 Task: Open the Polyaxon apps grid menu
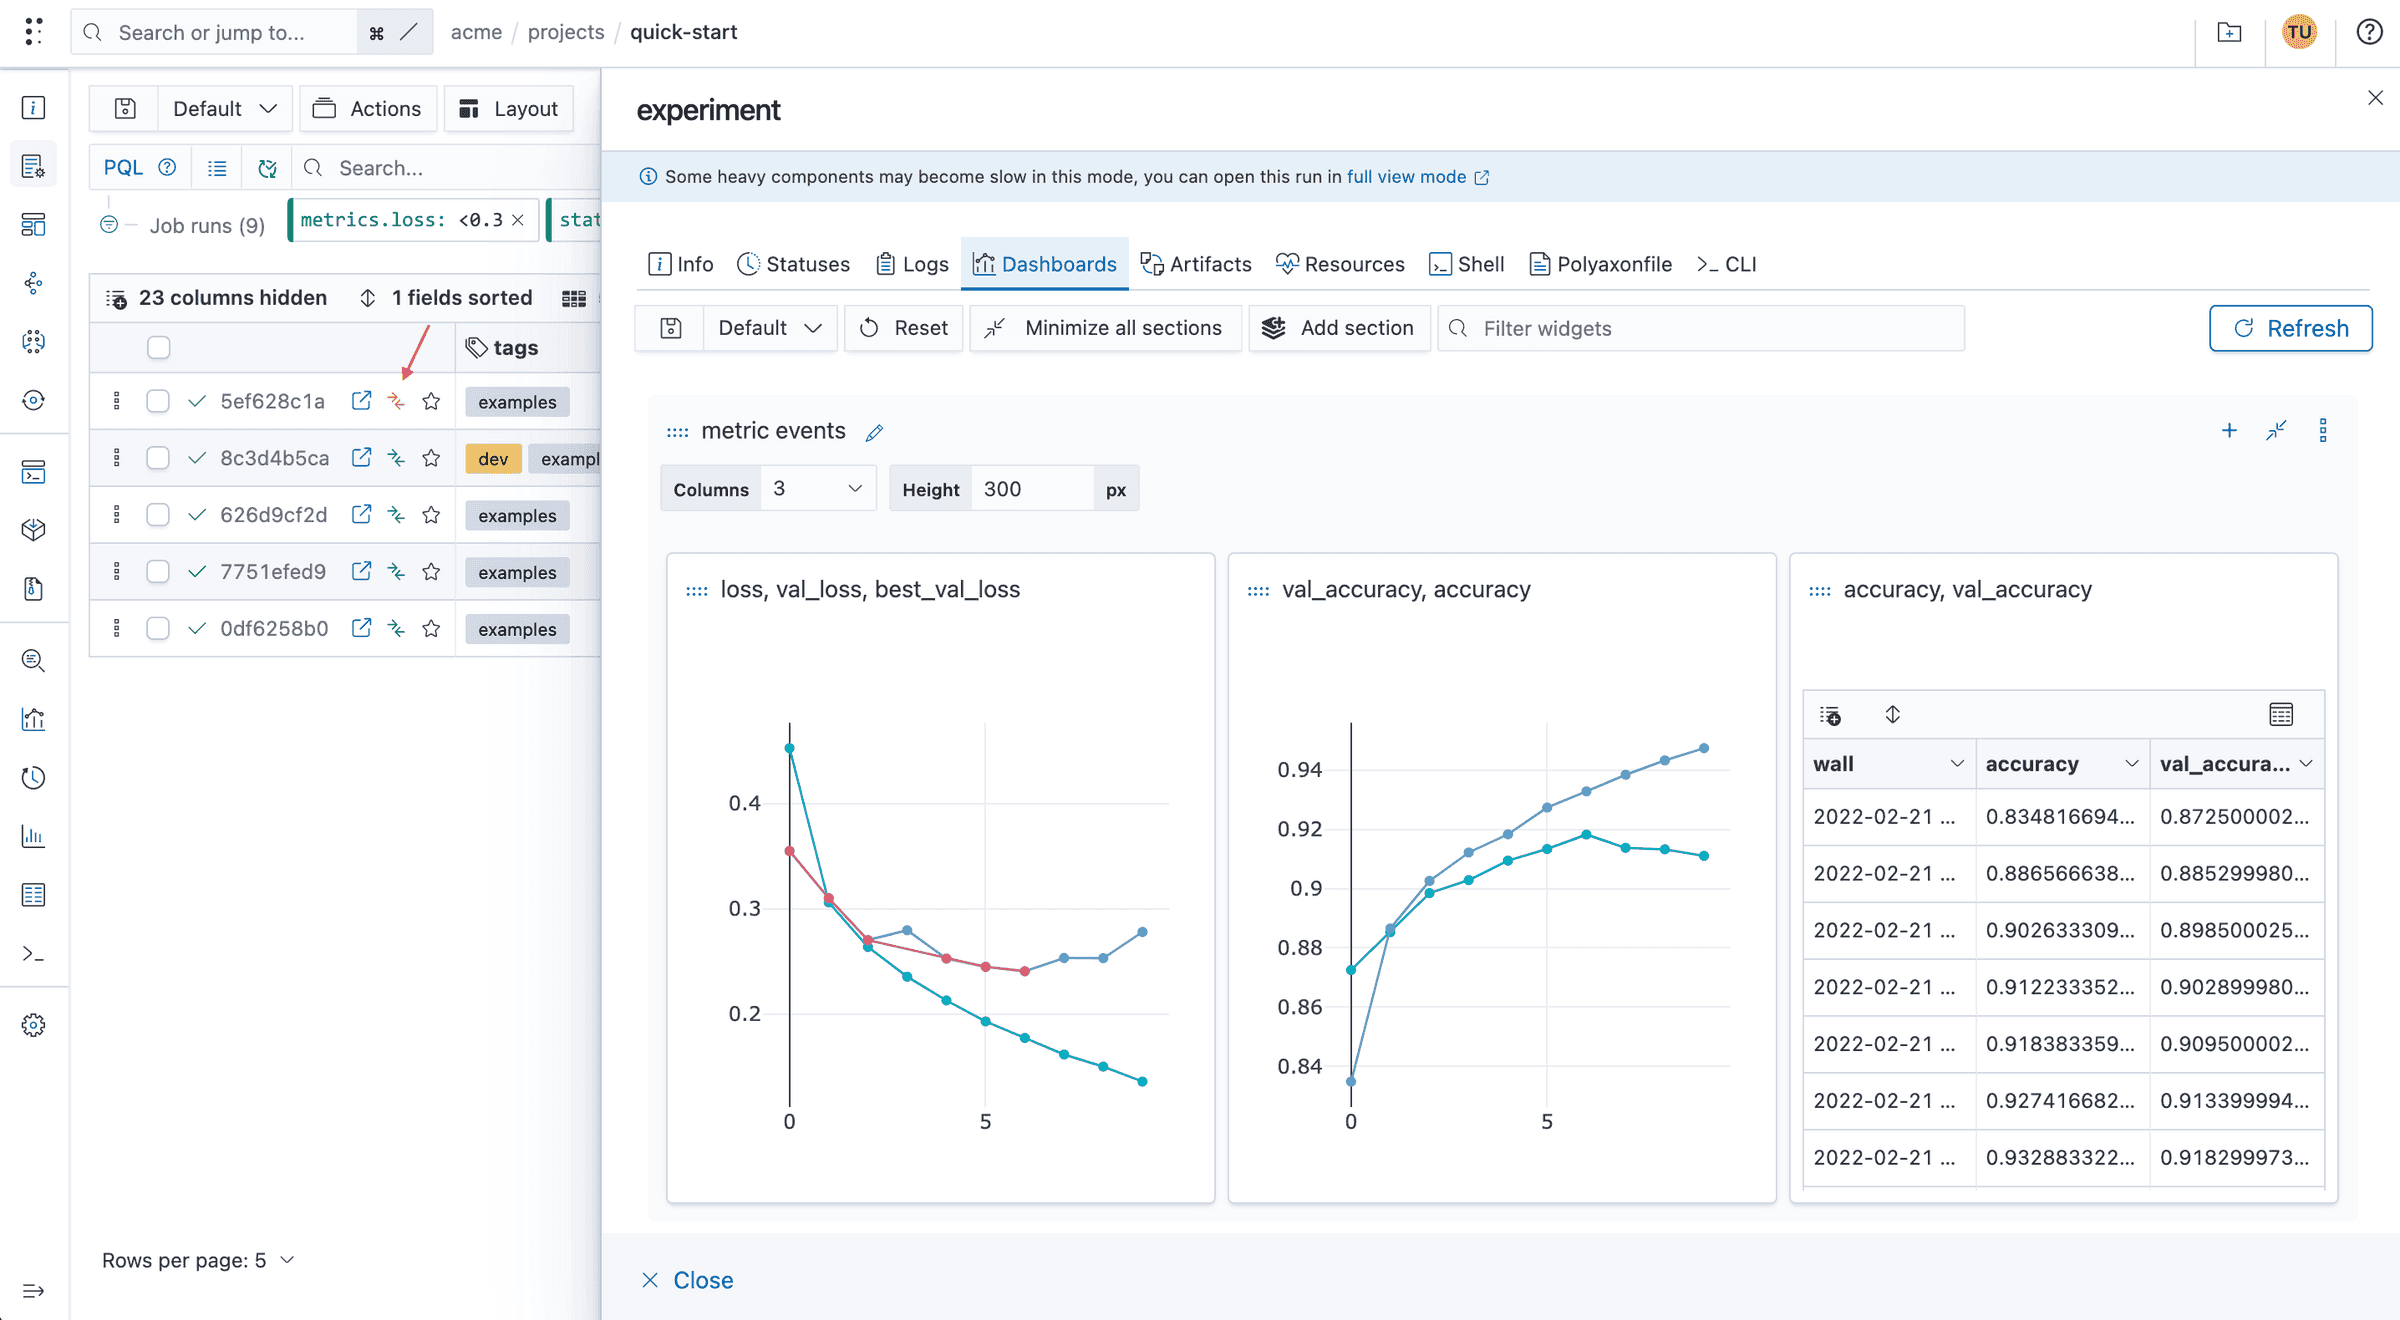[33, 31]
